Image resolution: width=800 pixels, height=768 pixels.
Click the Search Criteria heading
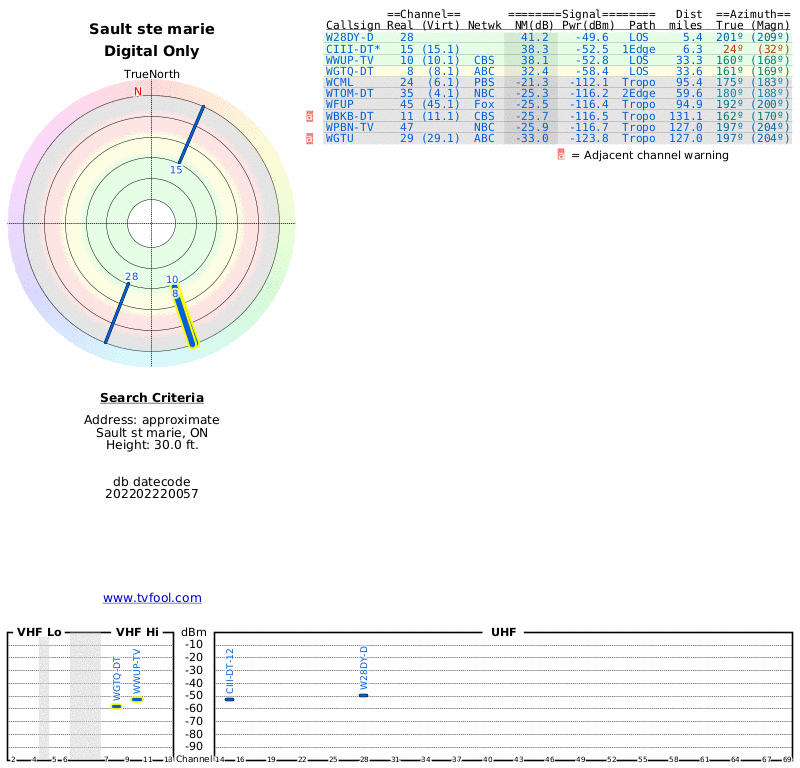tap(152, 398)
